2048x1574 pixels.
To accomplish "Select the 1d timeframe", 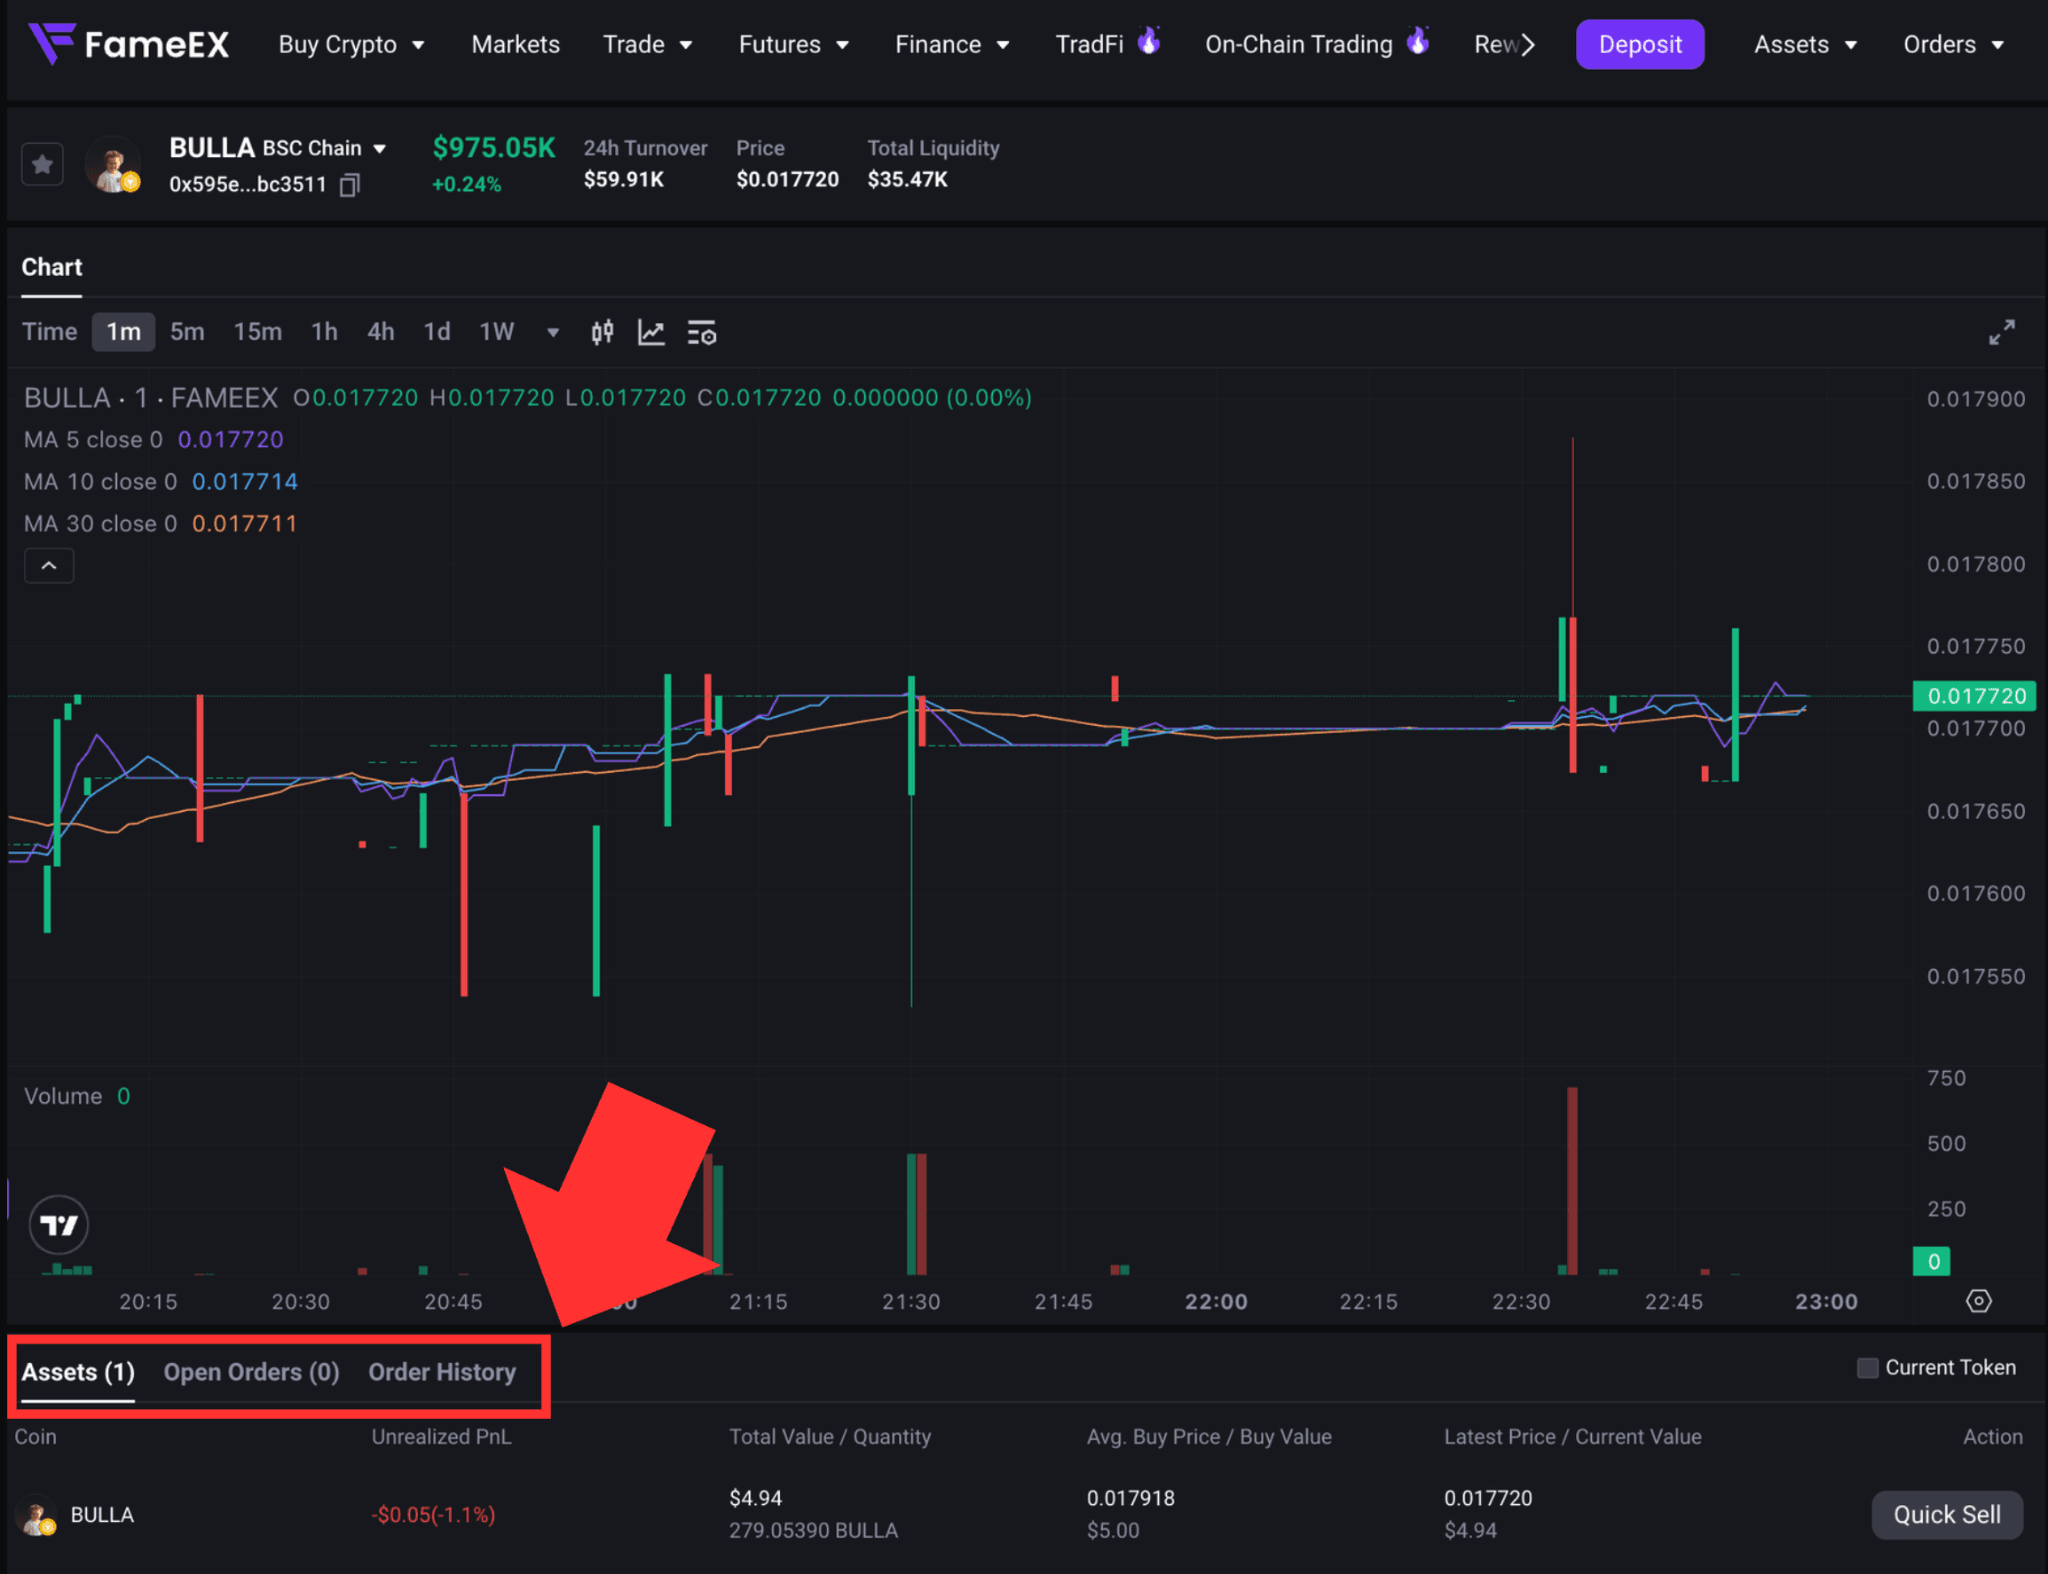I will pos(436,332).
